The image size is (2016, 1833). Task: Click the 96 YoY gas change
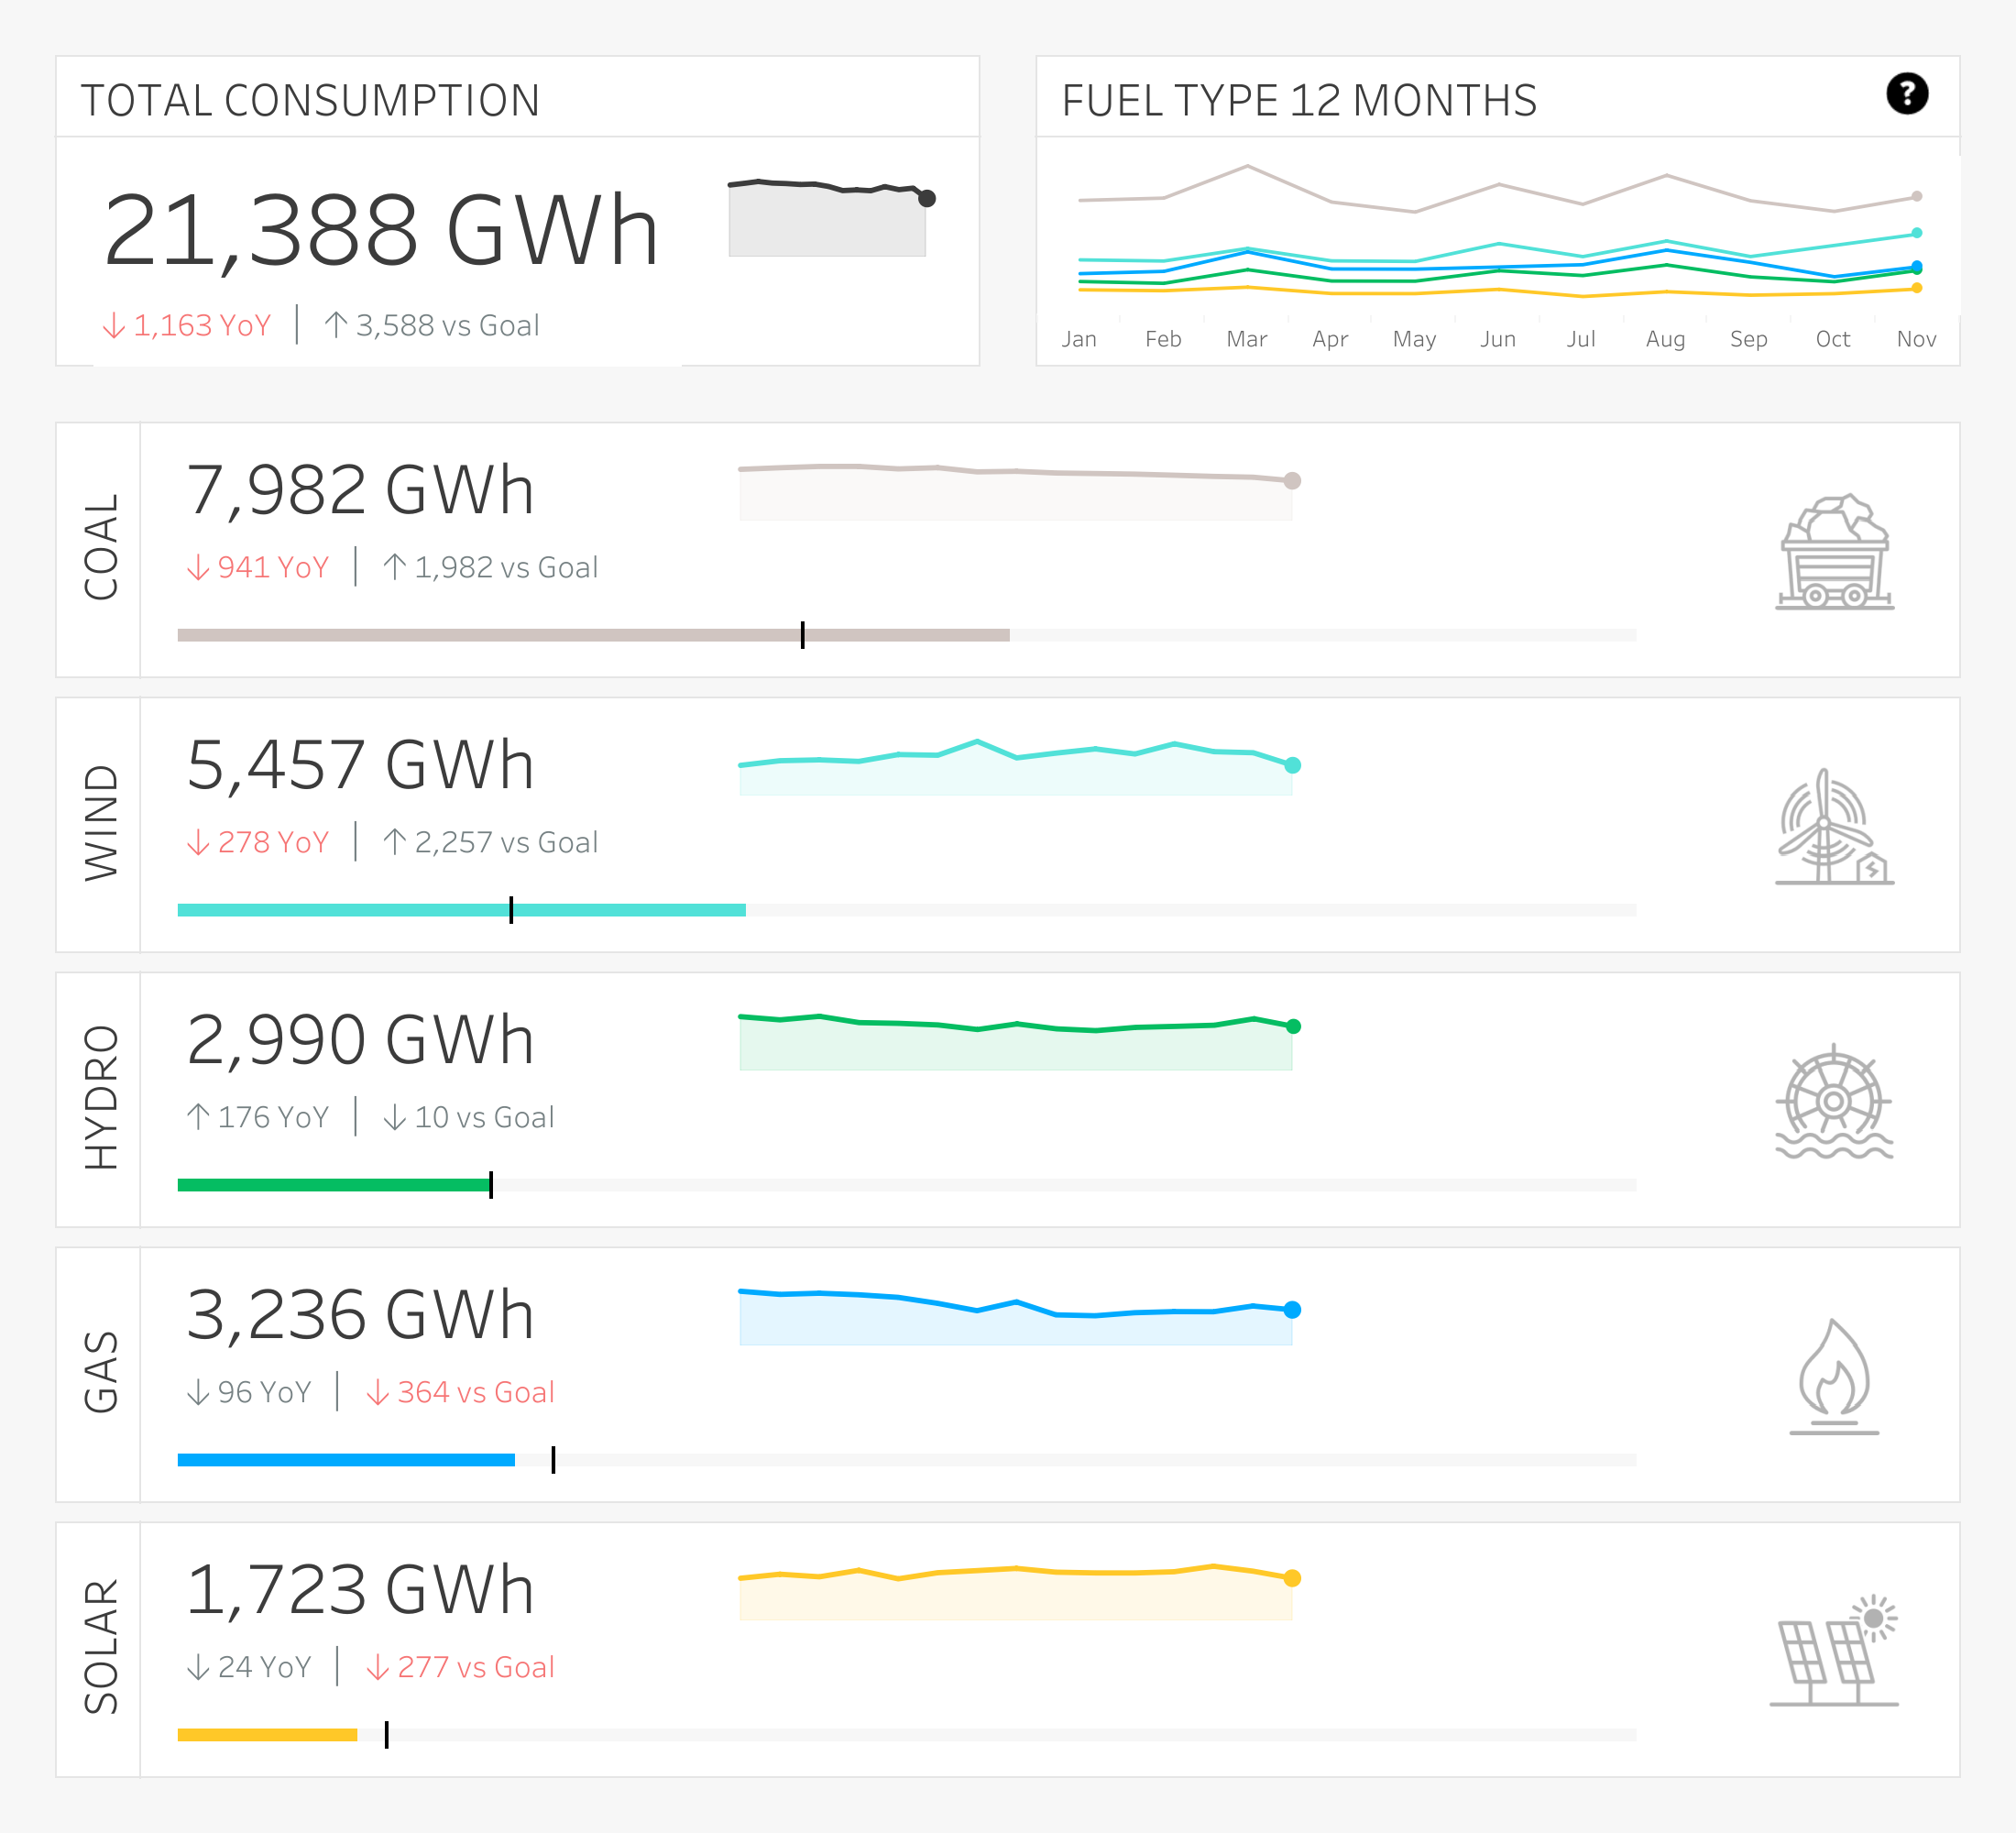coord(249,1392)
